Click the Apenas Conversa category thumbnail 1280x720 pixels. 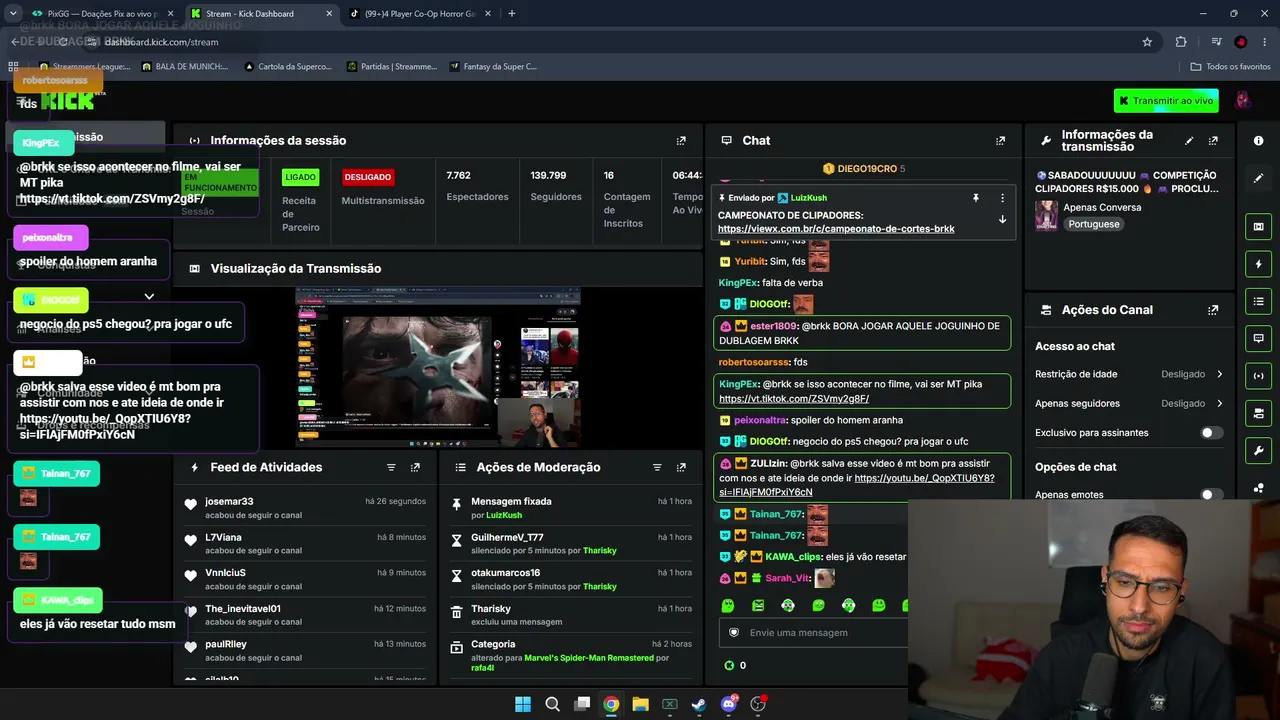(1046, 215)
